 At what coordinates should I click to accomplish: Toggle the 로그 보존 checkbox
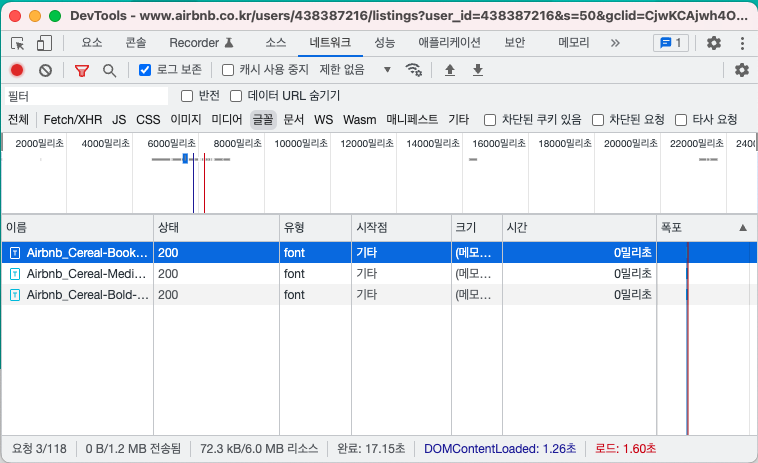point(145,71)
